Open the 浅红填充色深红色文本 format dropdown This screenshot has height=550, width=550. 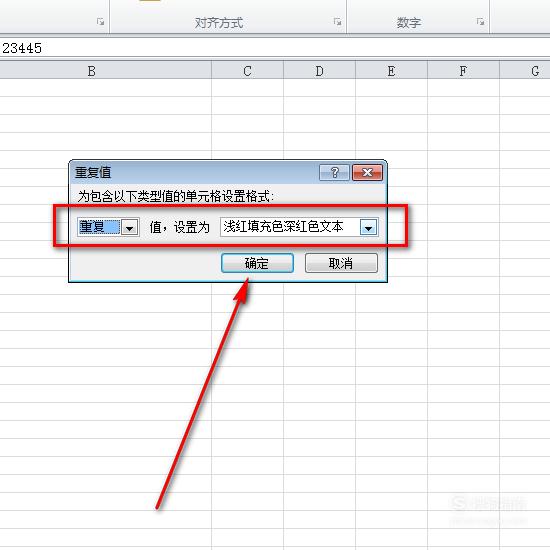pyautogui.click(x=368, y=227)
